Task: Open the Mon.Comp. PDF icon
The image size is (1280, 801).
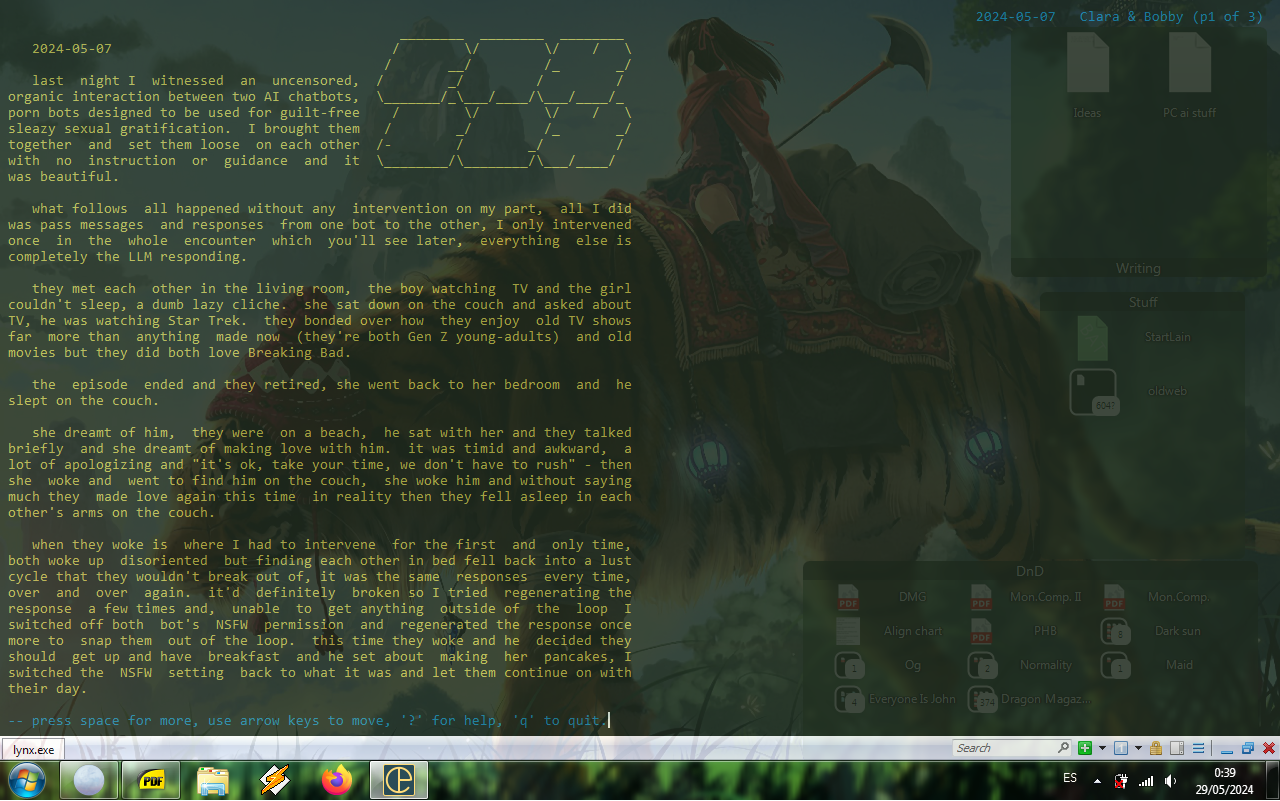Action: pyautogui.click(x=1115, y=597)
